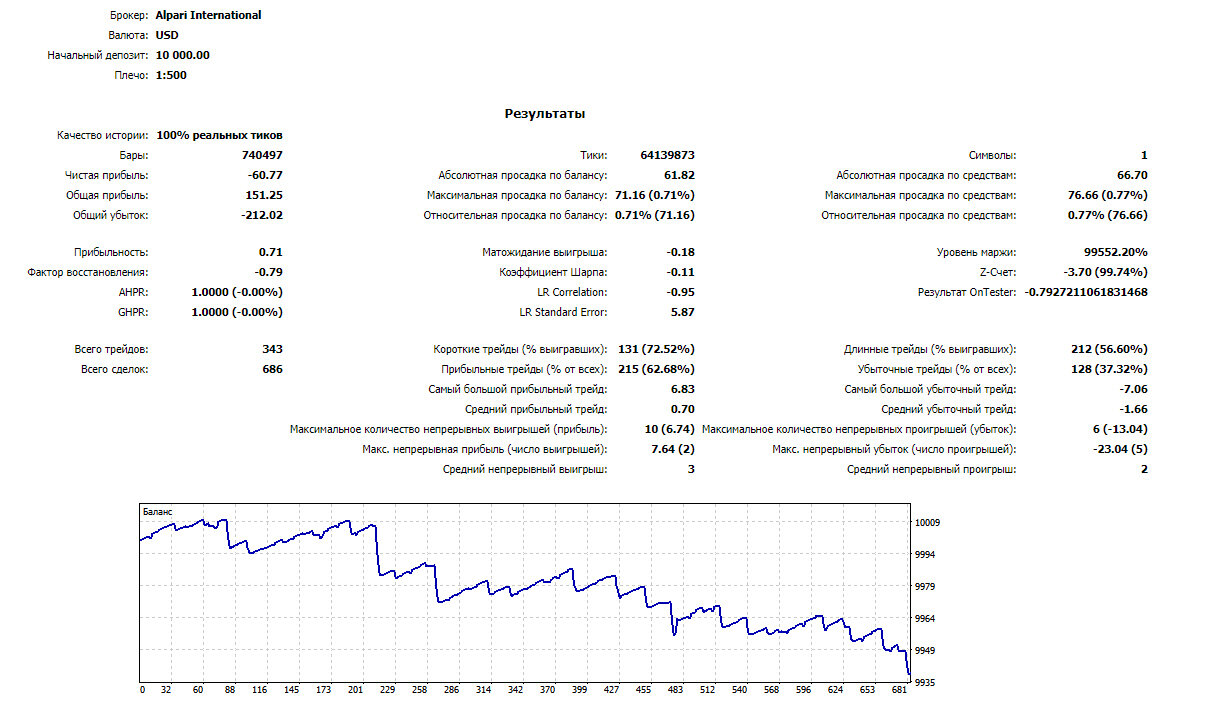Click profitable trades value 215 (62.68%)
Viewport: 1224px width, 725px height.
(656, 369)
